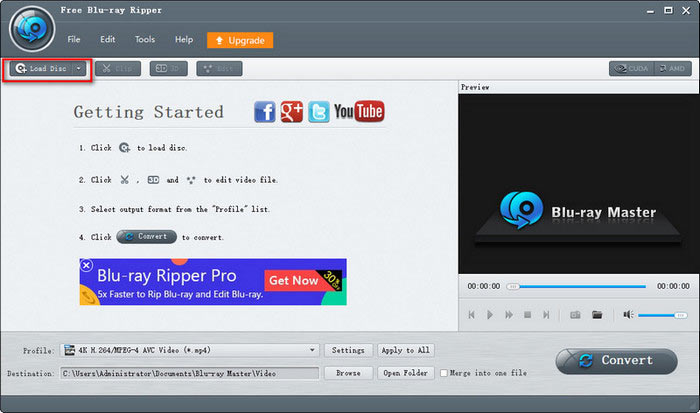Click the small Convert button in step 4
Screen dimensions: 700x413
coord(146,237)
